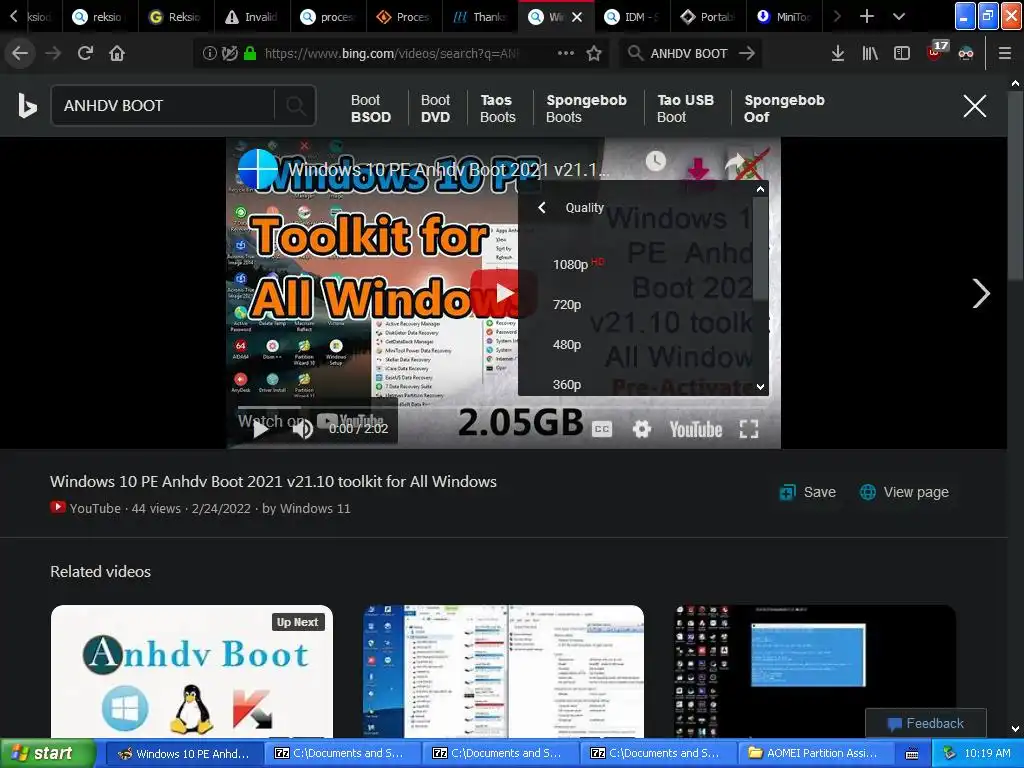Click the browser Back arrow
1024x768 pixels.
tap(20, 53)
